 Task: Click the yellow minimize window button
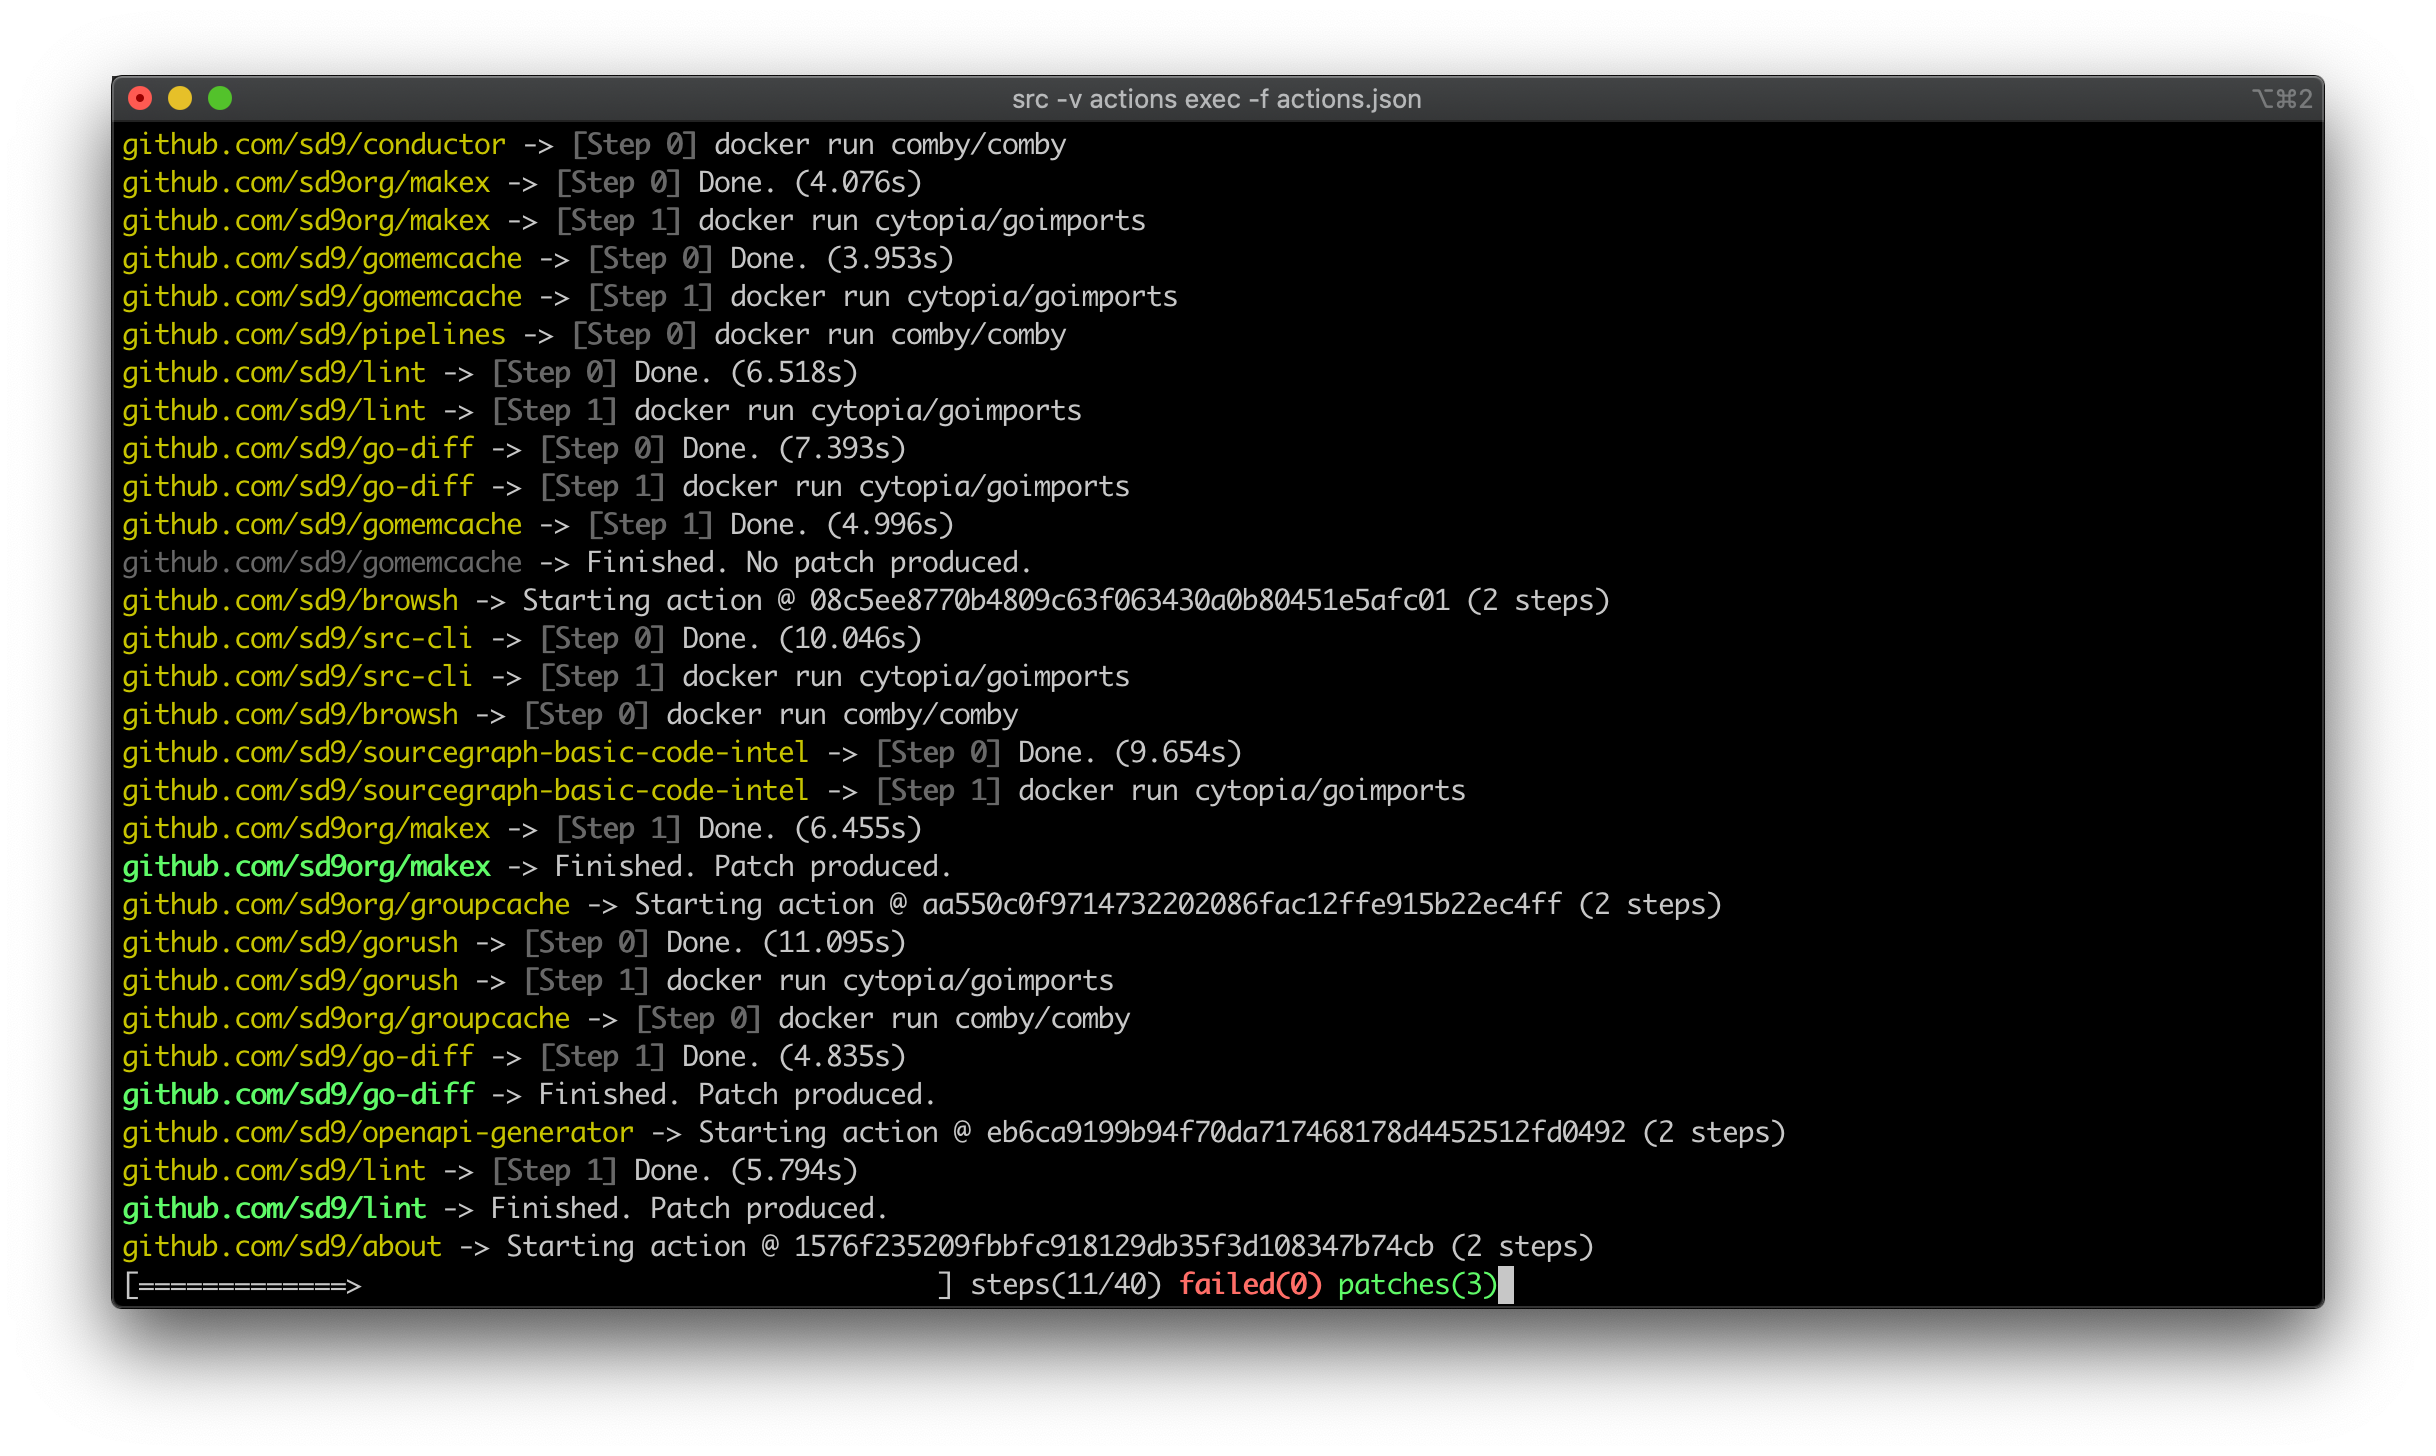pos(180,98)
